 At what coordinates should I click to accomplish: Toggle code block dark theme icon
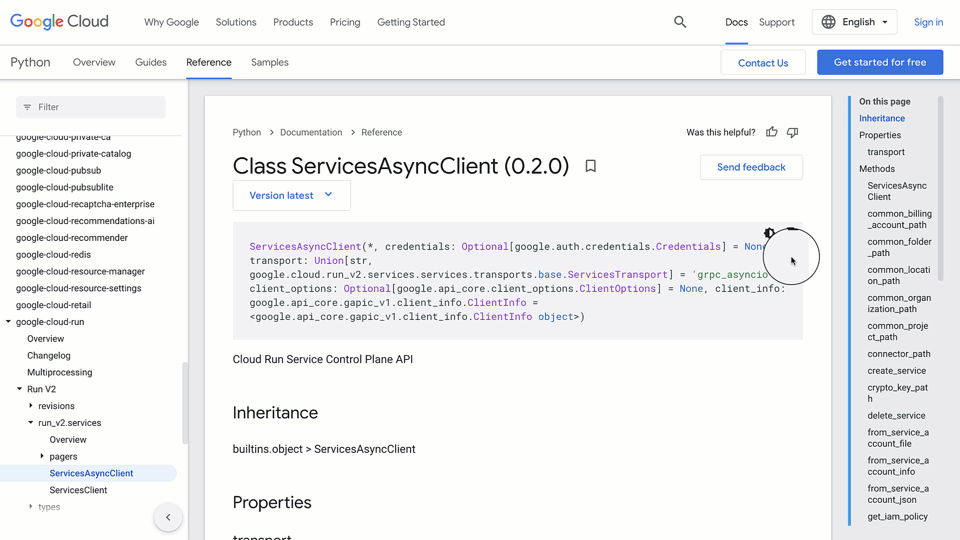[x=769, y=233]
